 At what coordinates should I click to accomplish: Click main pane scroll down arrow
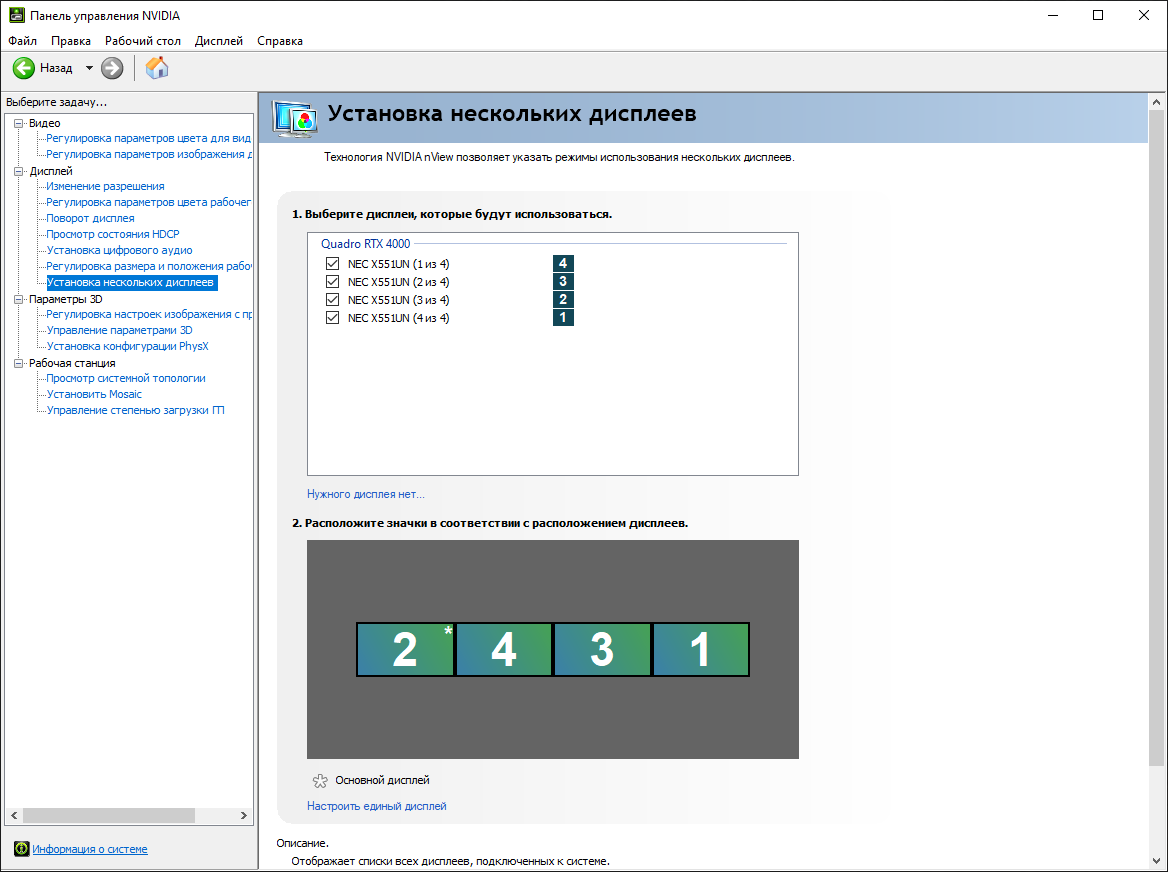[x=1156, y=862]
